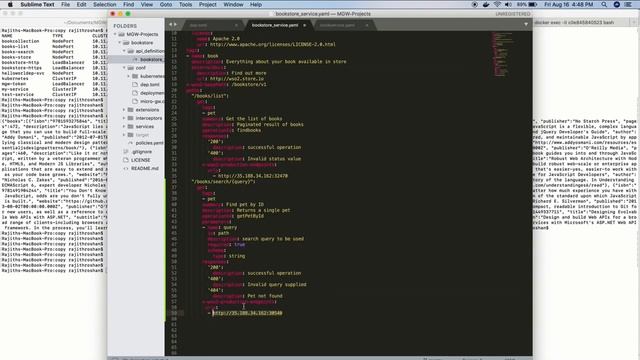Screen dimensions: 640x360
Task: Select the docker exec bash terminal tab
Action: click(x=574, y=22)
